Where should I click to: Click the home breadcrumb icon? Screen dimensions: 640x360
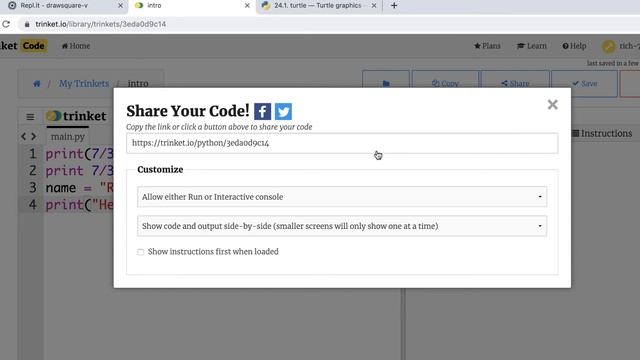click(x=37, y=84)
